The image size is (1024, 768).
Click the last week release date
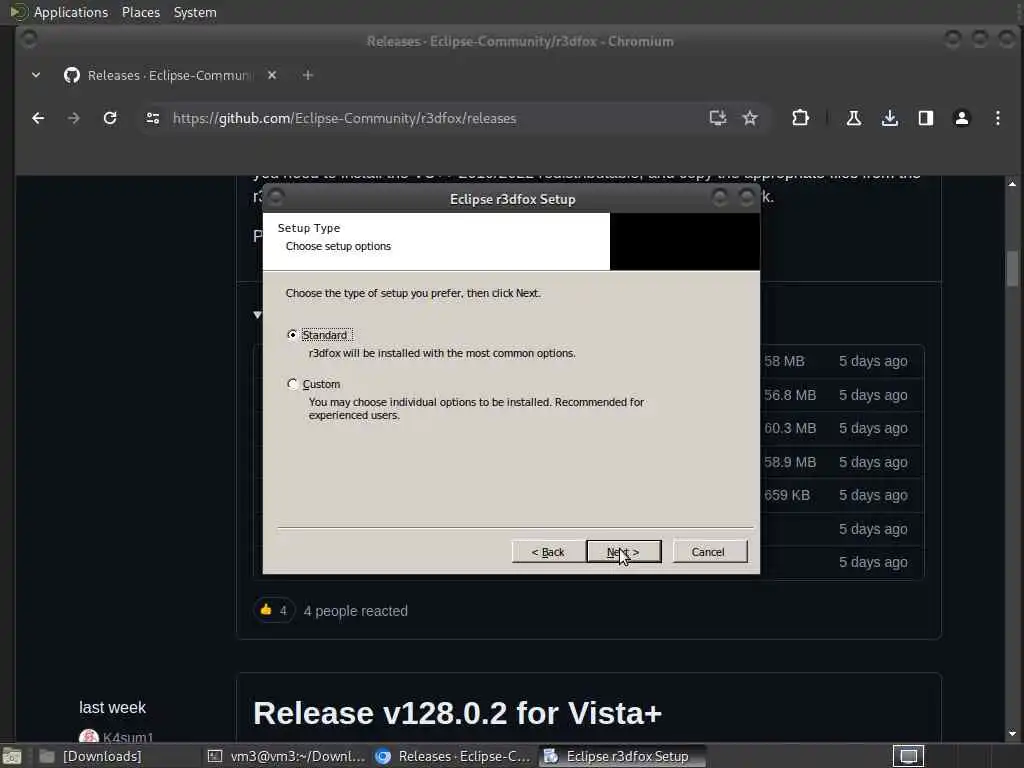click(x=112, y=707)
